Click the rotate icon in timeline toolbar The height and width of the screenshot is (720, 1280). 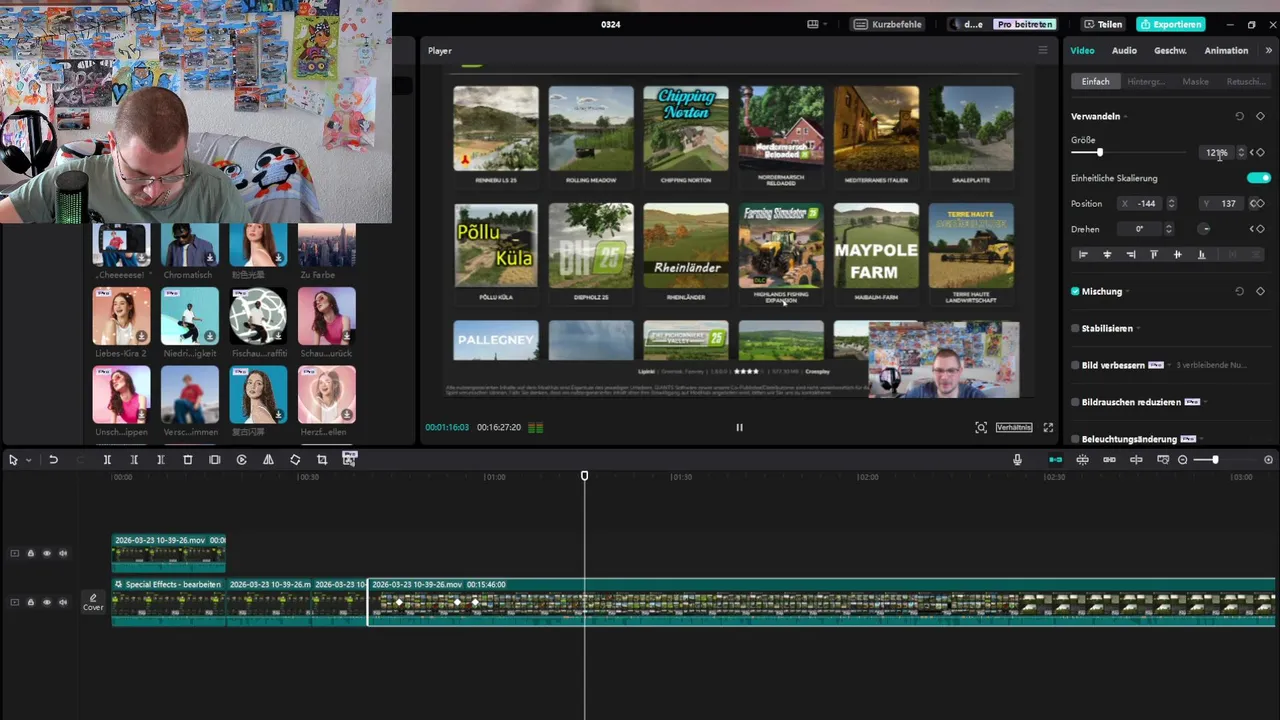tap(295, 460)
